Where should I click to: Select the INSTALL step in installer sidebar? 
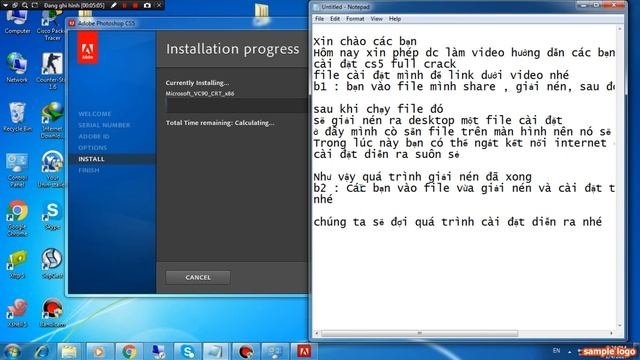point(91,159)
